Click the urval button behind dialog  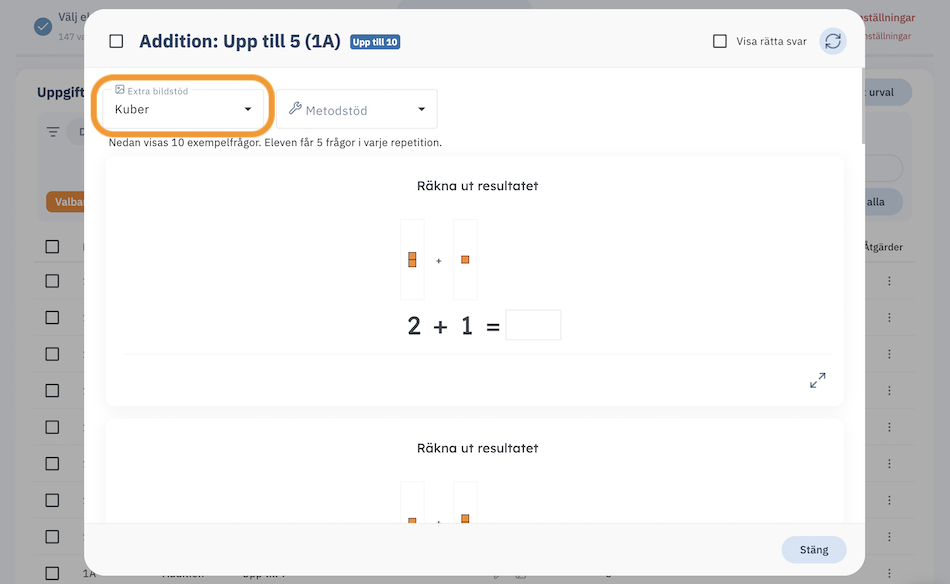[x=886, y=92]
